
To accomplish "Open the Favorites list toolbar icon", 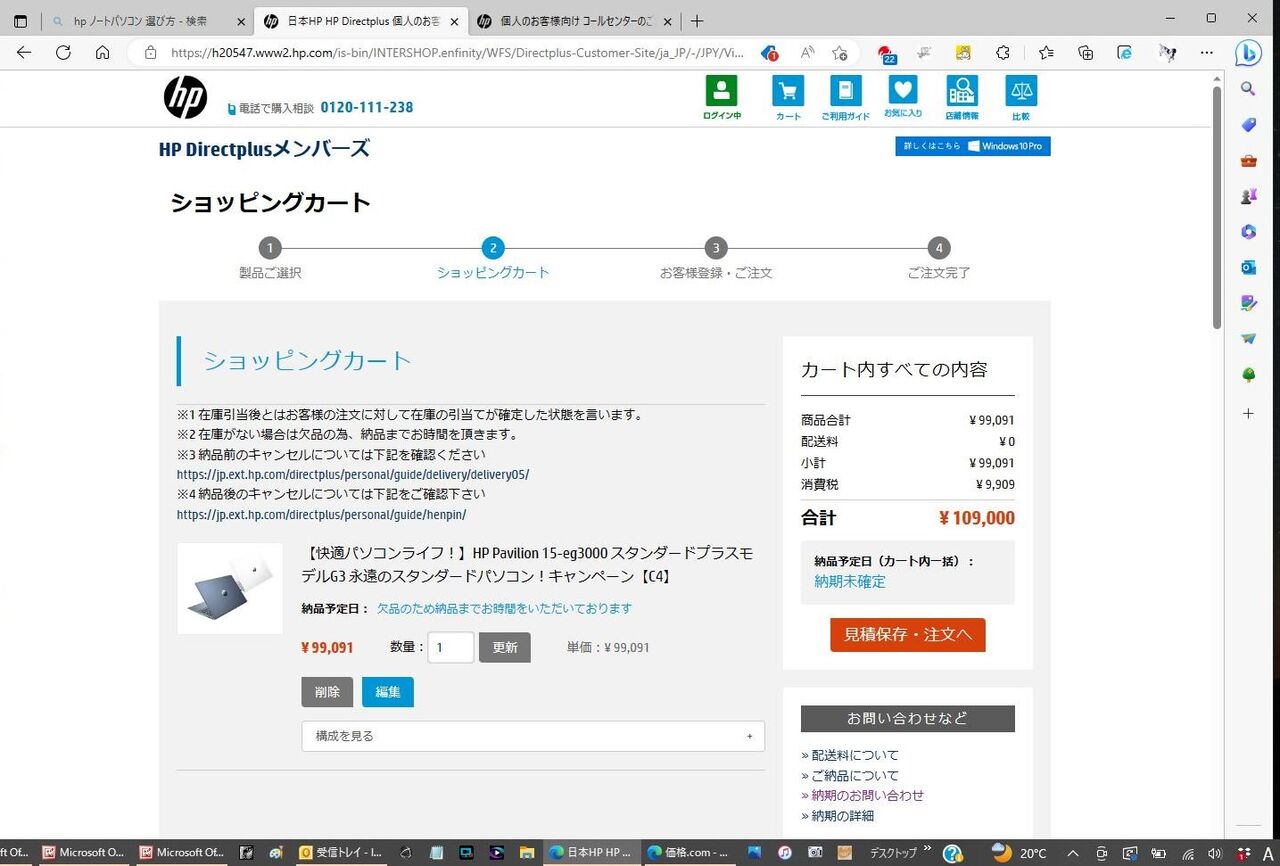I will (x=1046, y=53).
